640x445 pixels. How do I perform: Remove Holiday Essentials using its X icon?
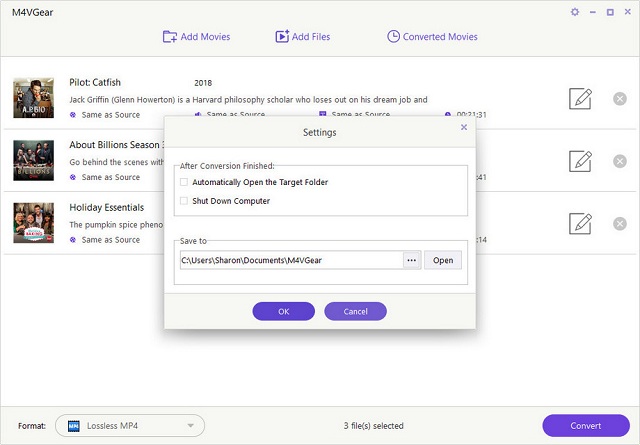coord(619,223)
